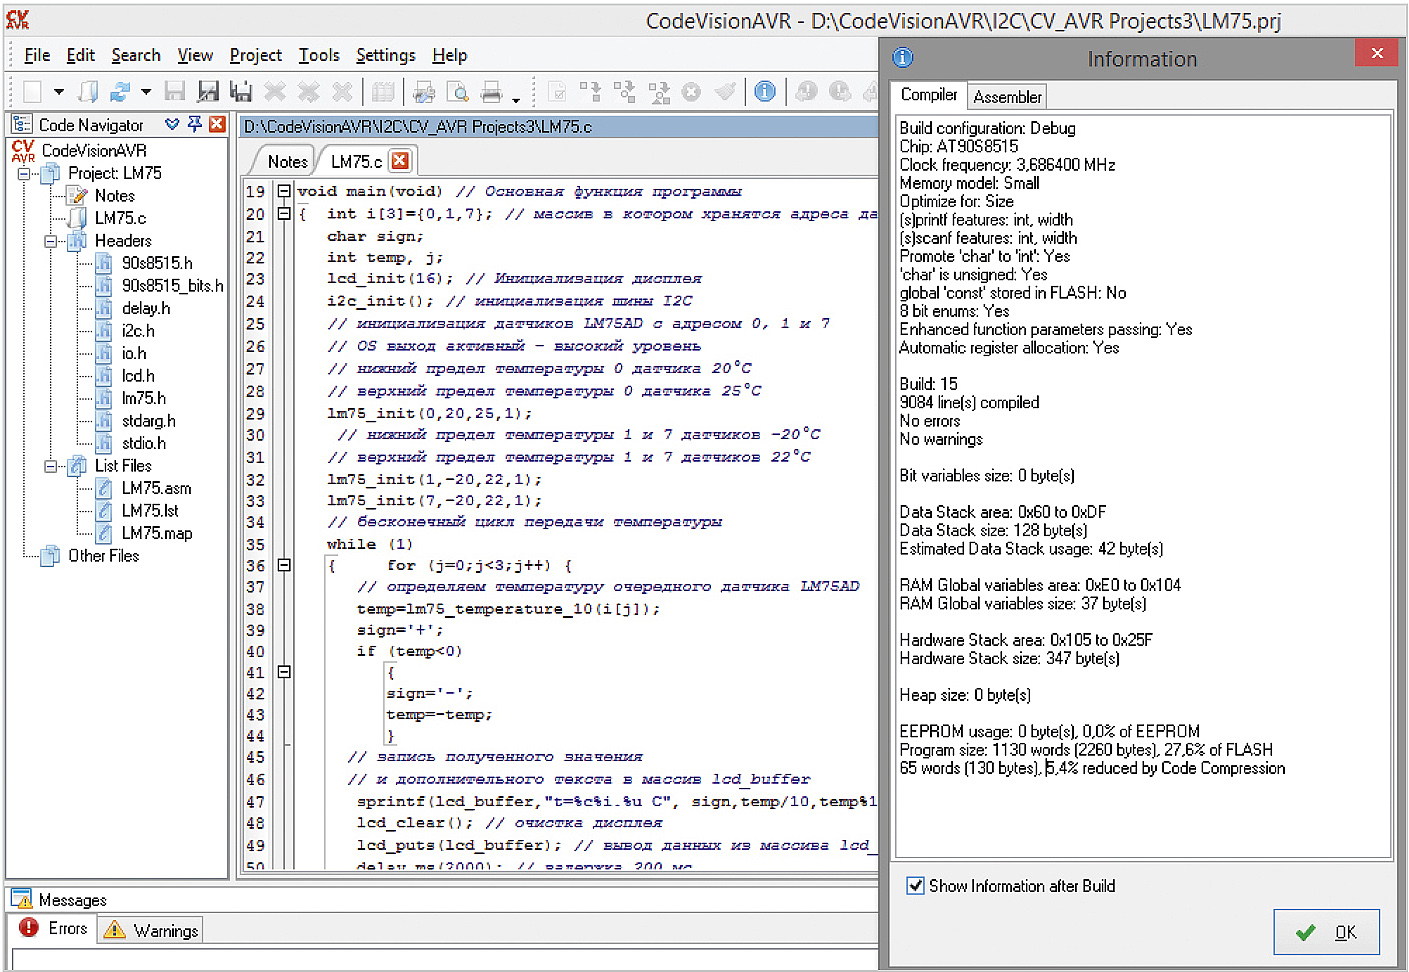Pin the Code Navigator panel
Screen dimensions: 1409x972
[x=194, y=124]
